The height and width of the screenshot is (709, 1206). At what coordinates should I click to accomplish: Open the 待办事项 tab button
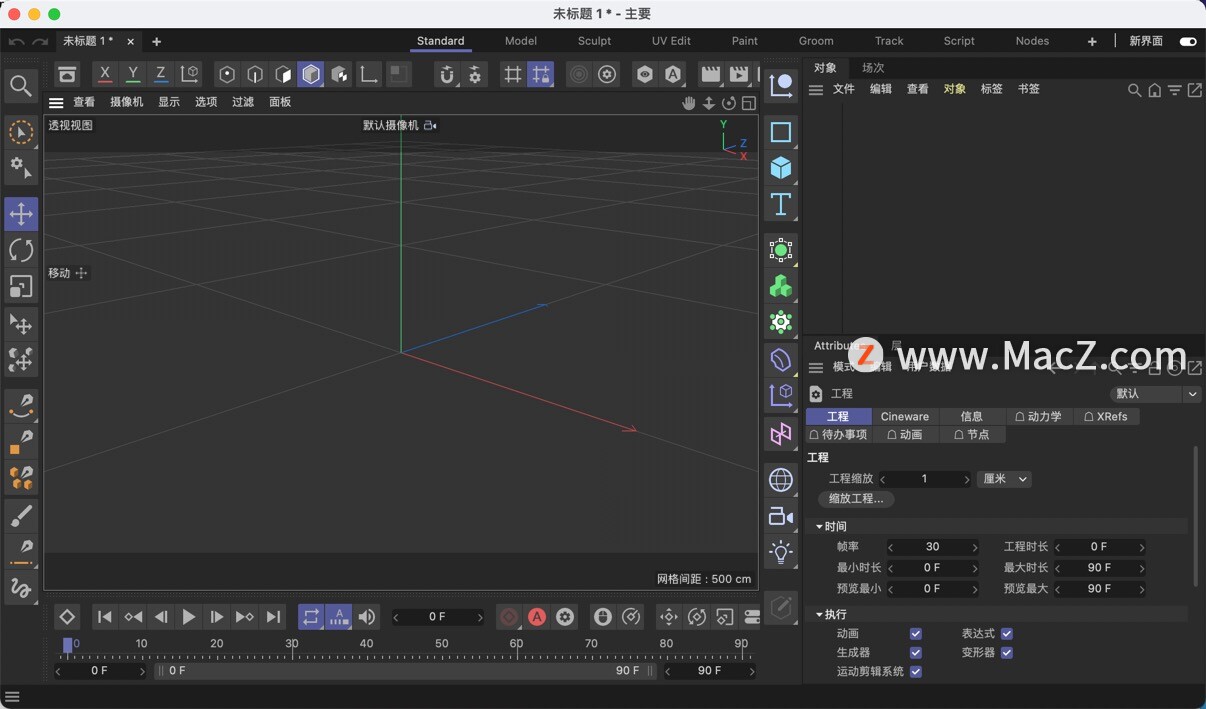(x=839, y=435)
